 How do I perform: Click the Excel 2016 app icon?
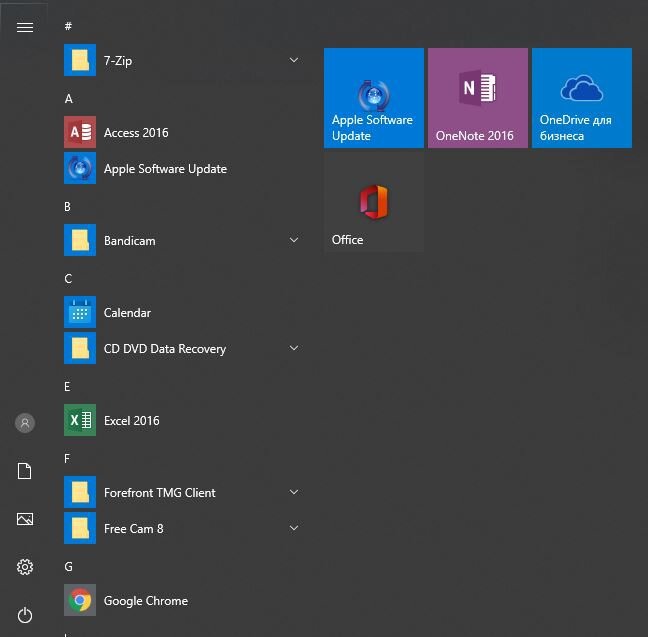pos(80,420)
